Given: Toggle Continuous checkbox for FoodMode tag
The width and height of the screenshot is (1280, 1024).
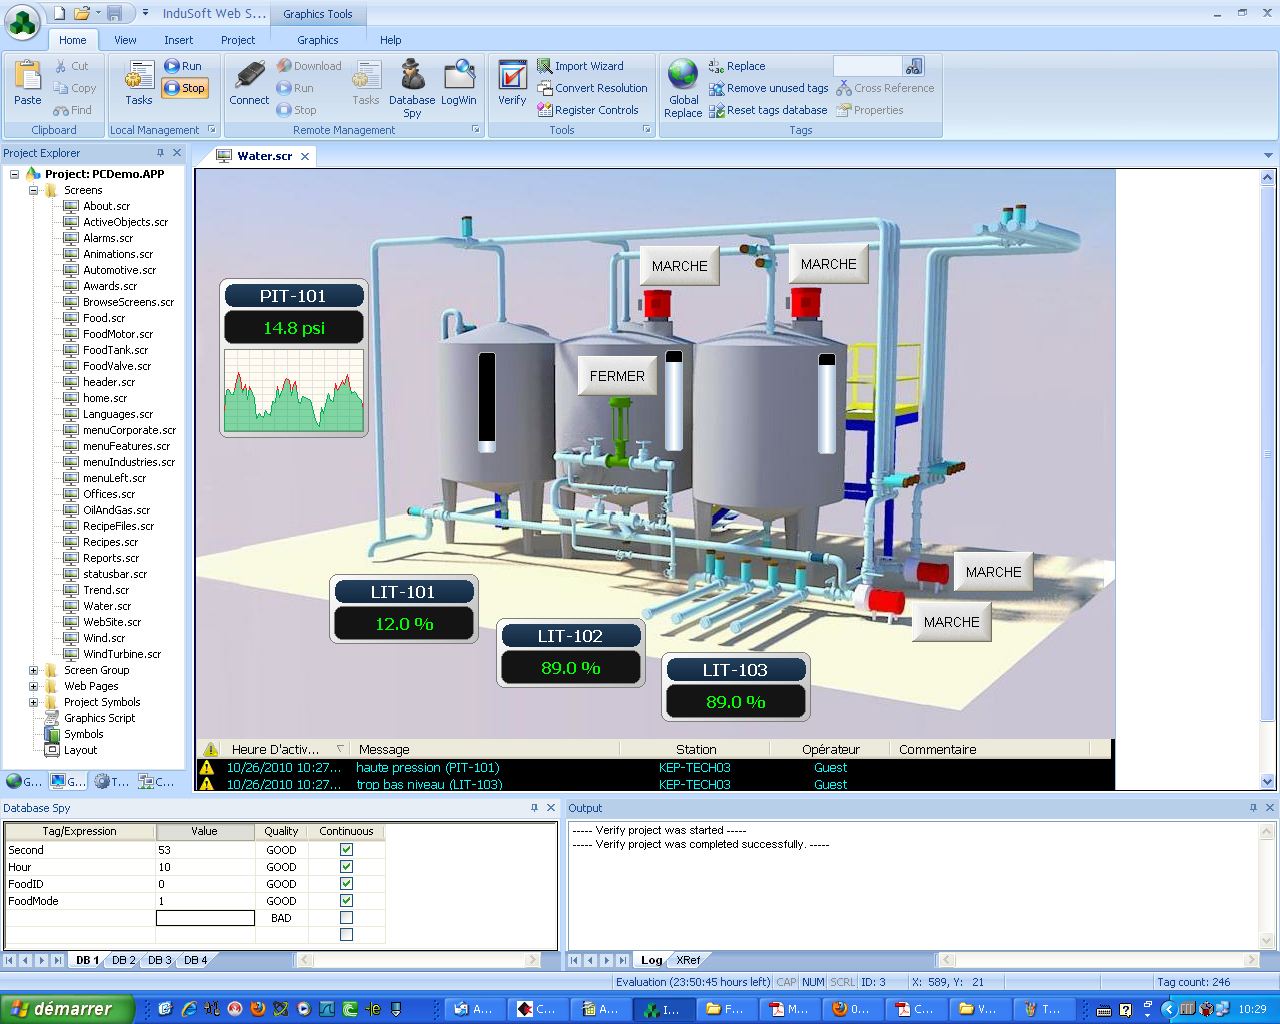Looking at the screenshot, I should [x=346, y=901].
